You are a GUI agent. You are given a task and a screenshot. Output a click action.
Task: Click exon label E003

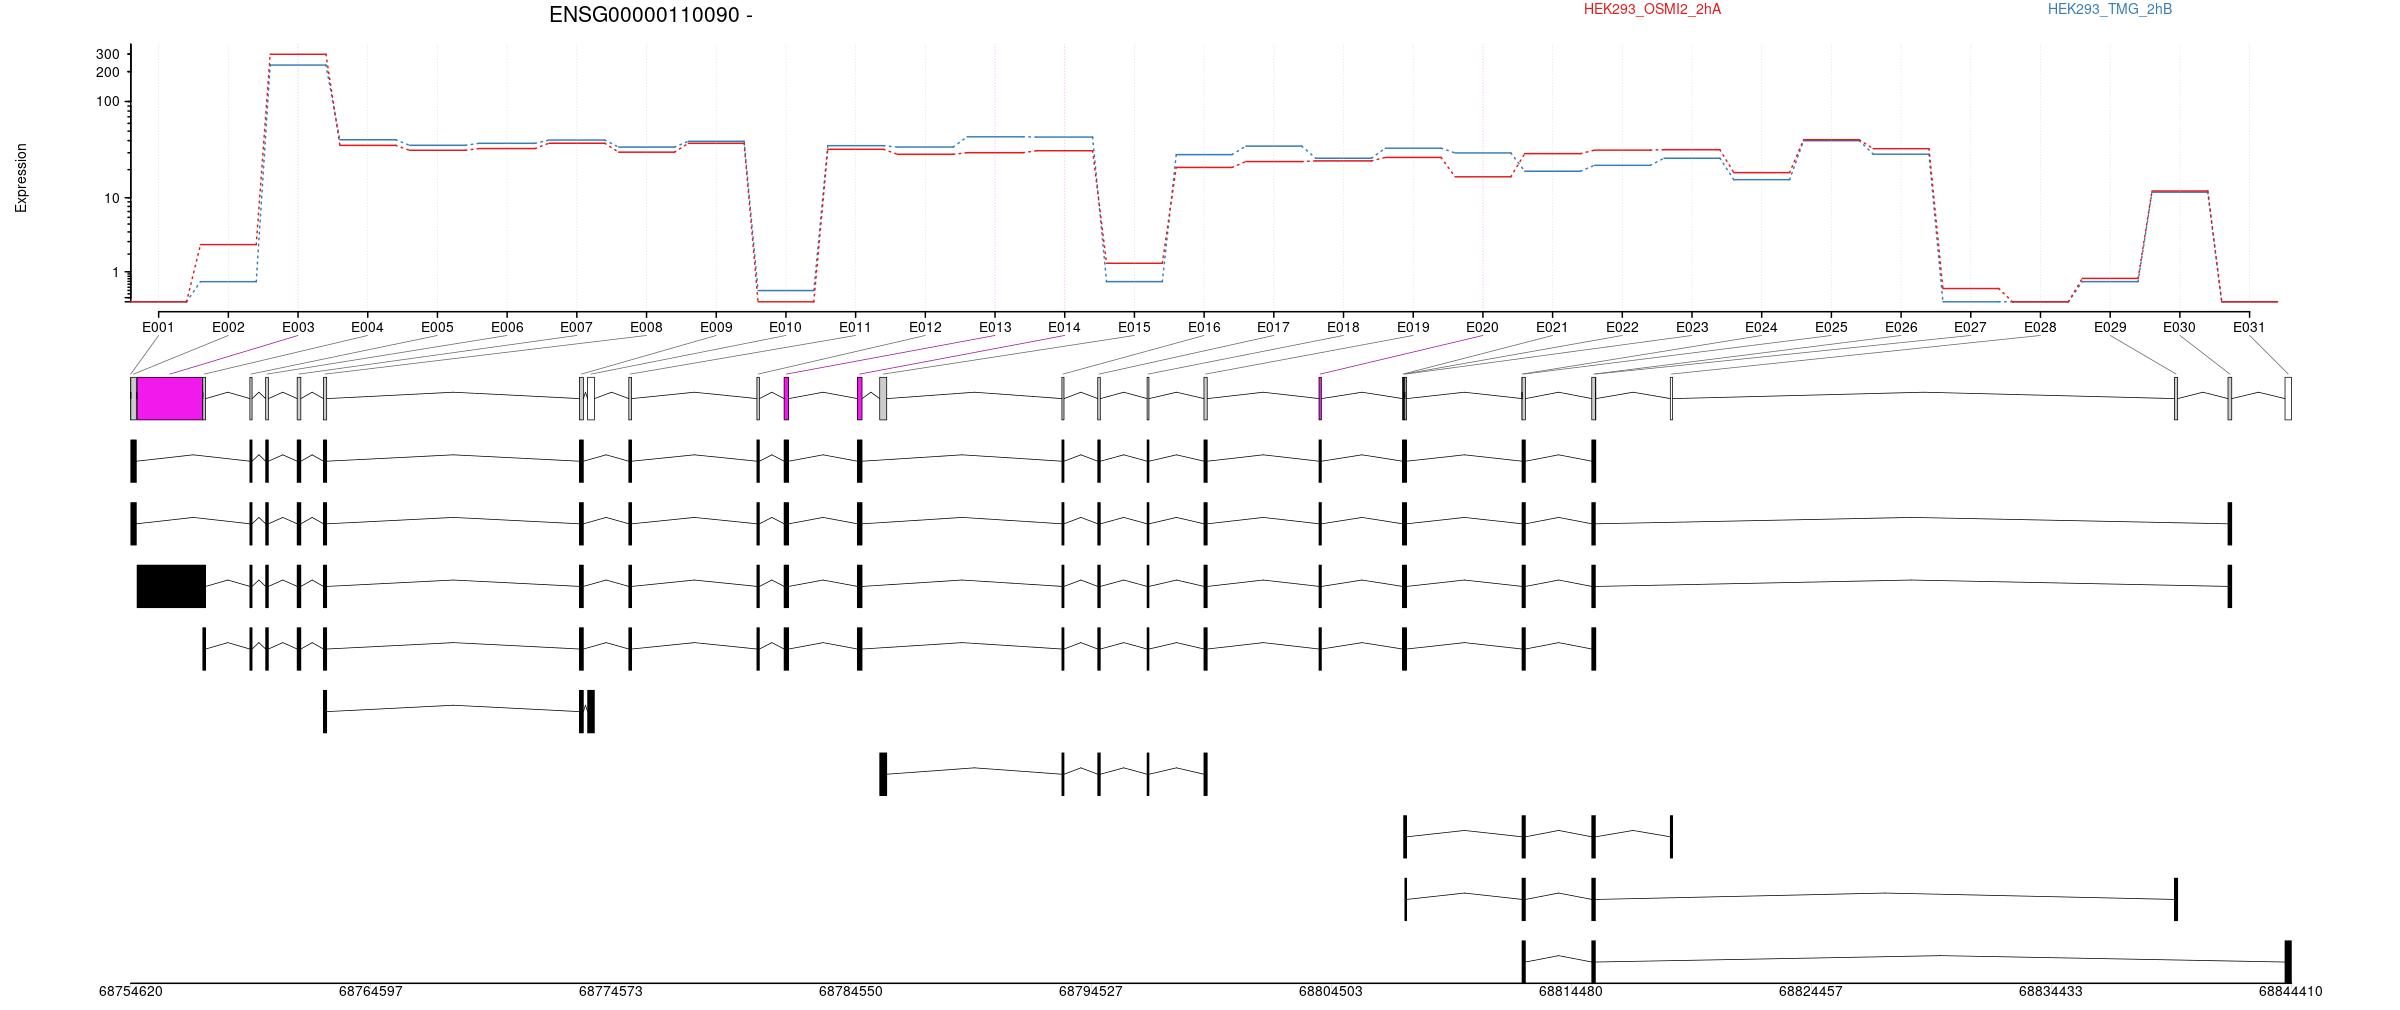298,327
